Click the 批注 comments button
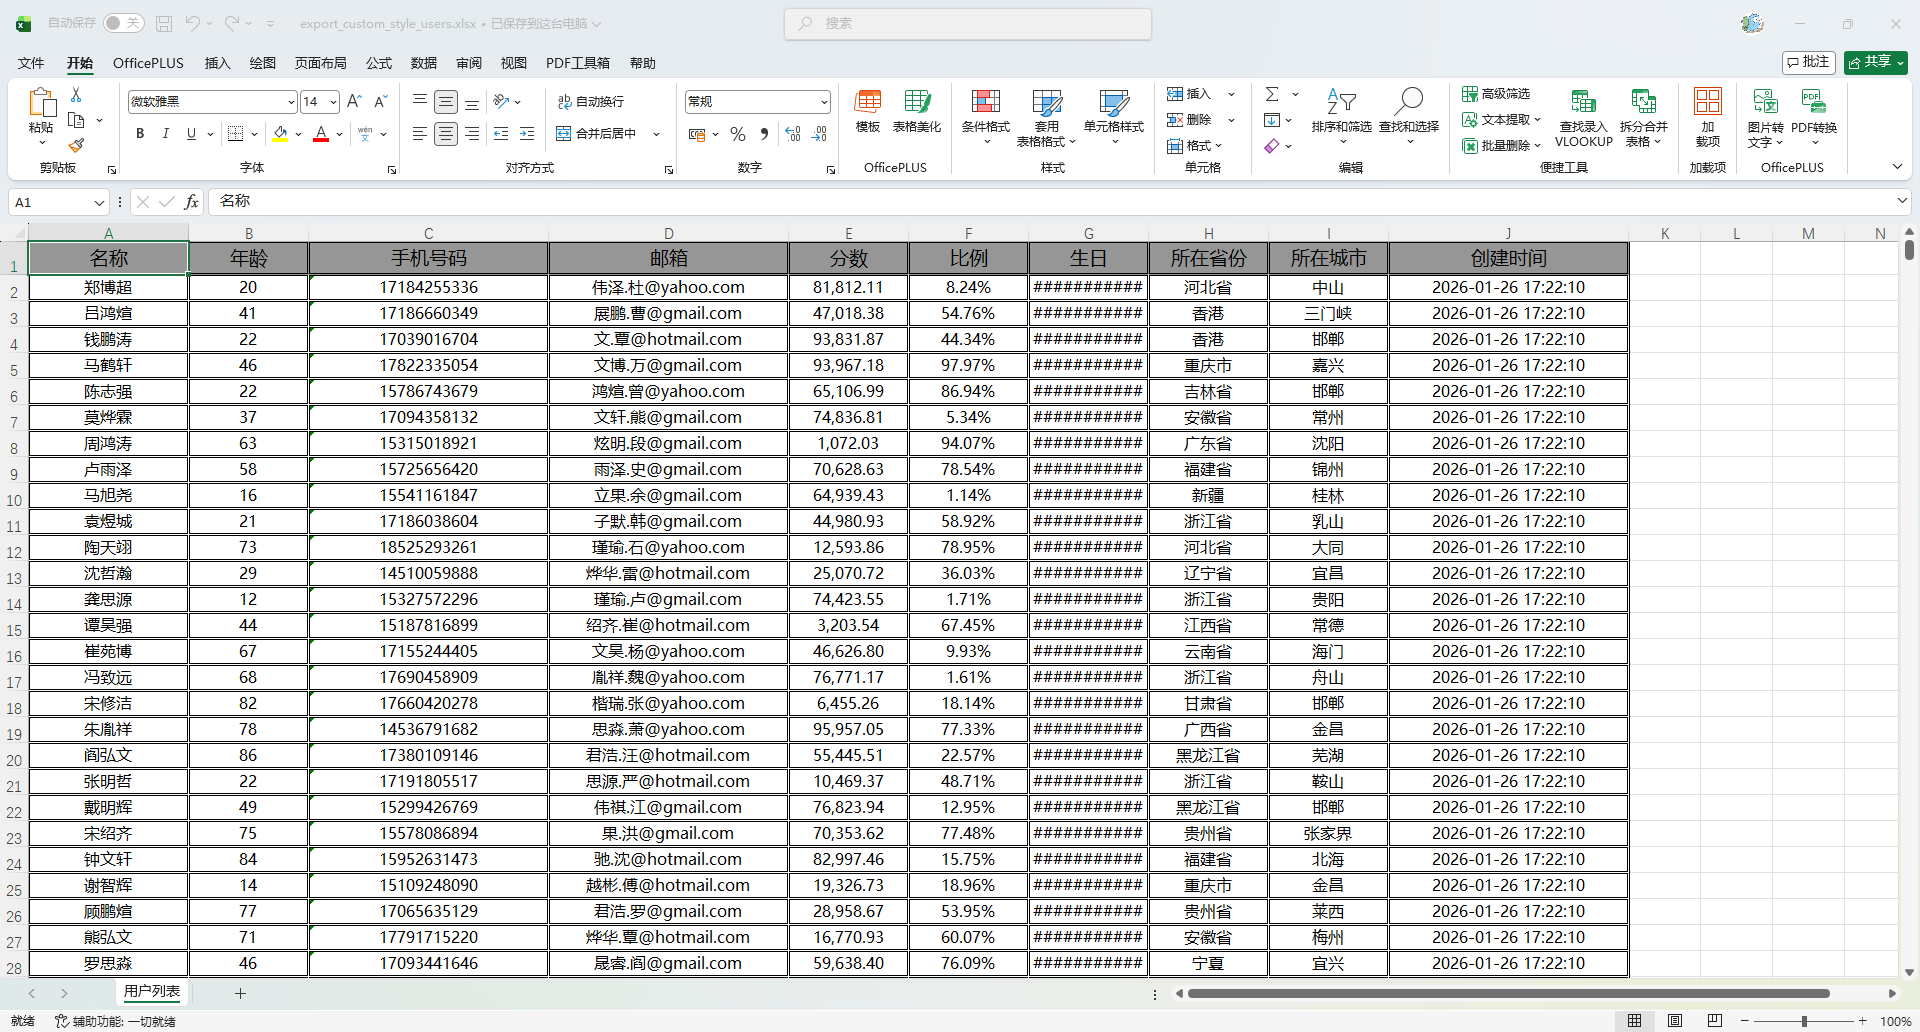Viewport: 1920px width, 1032px height. pyautogui.click(x=1808, y=62)
